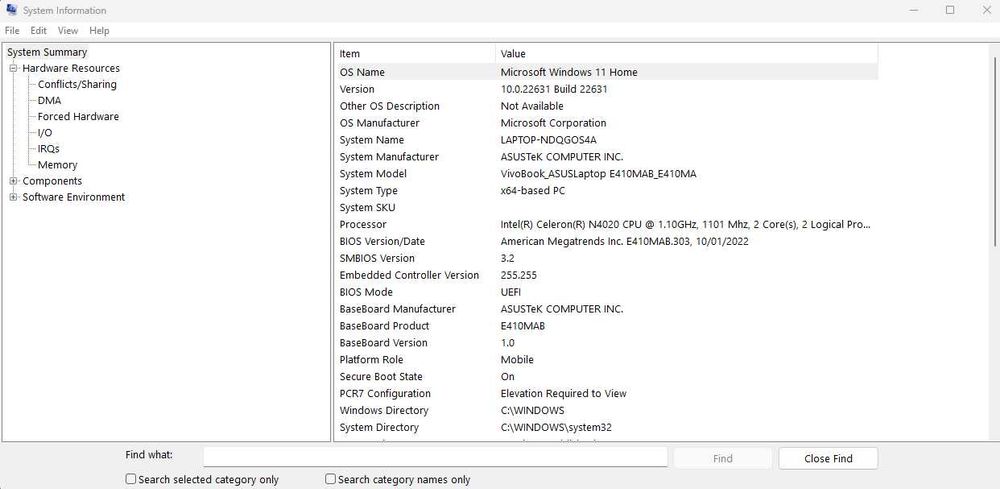Select the System Manufacturer row
This screenshot has height=489, width=1000.
coord(607,157)
